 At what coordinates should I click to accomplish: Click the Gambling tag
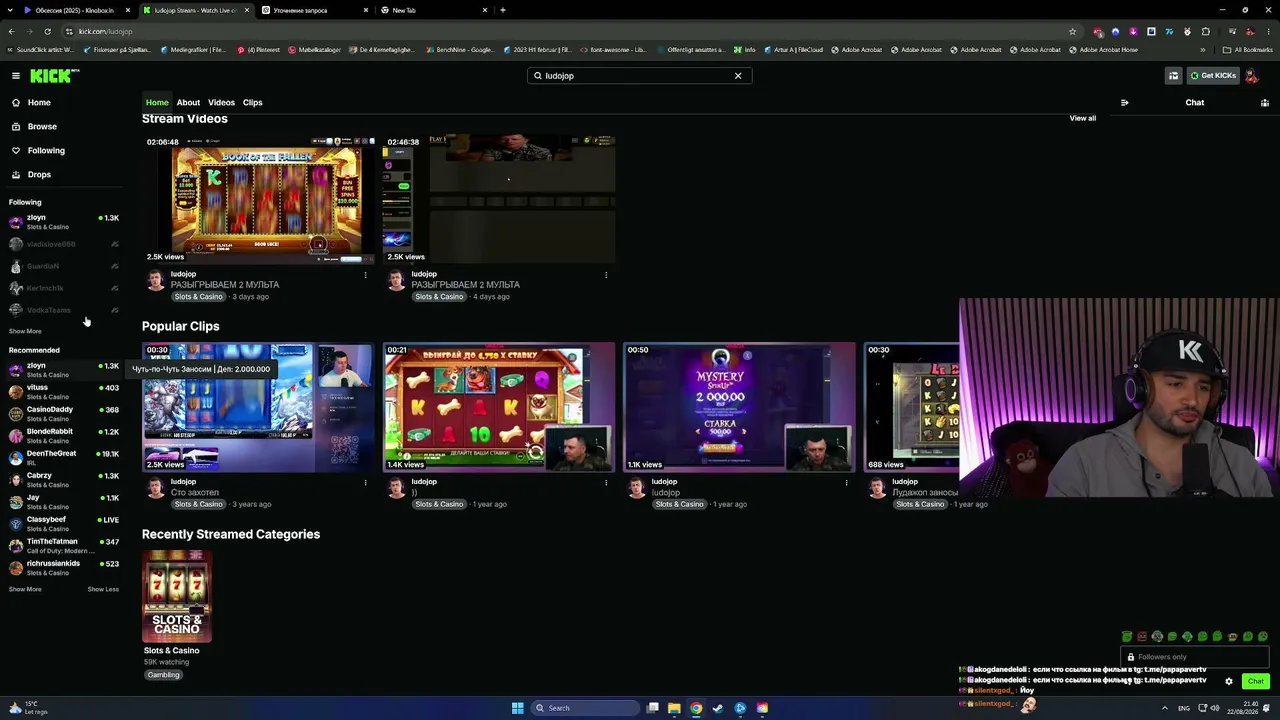[164, 675]
